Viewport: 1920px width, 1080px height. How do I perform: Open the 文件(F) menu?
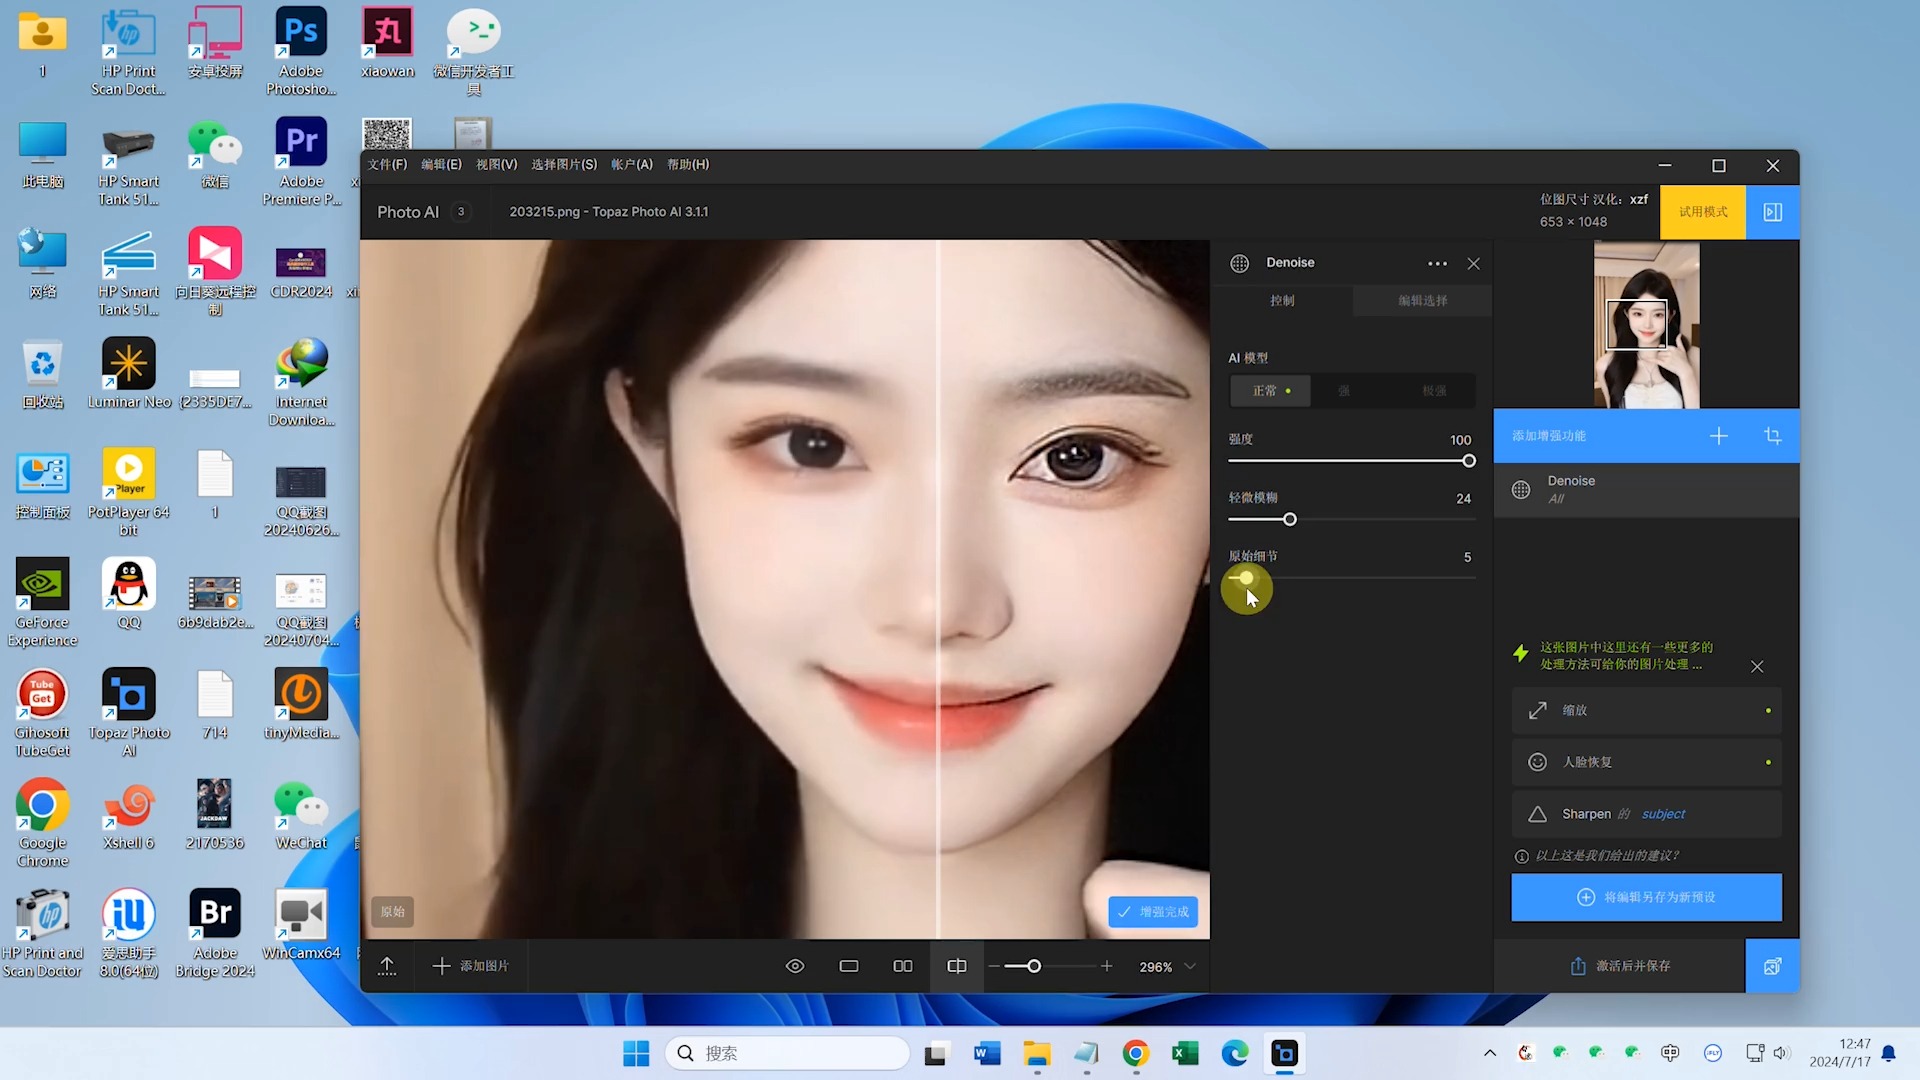tap(386, 164)
